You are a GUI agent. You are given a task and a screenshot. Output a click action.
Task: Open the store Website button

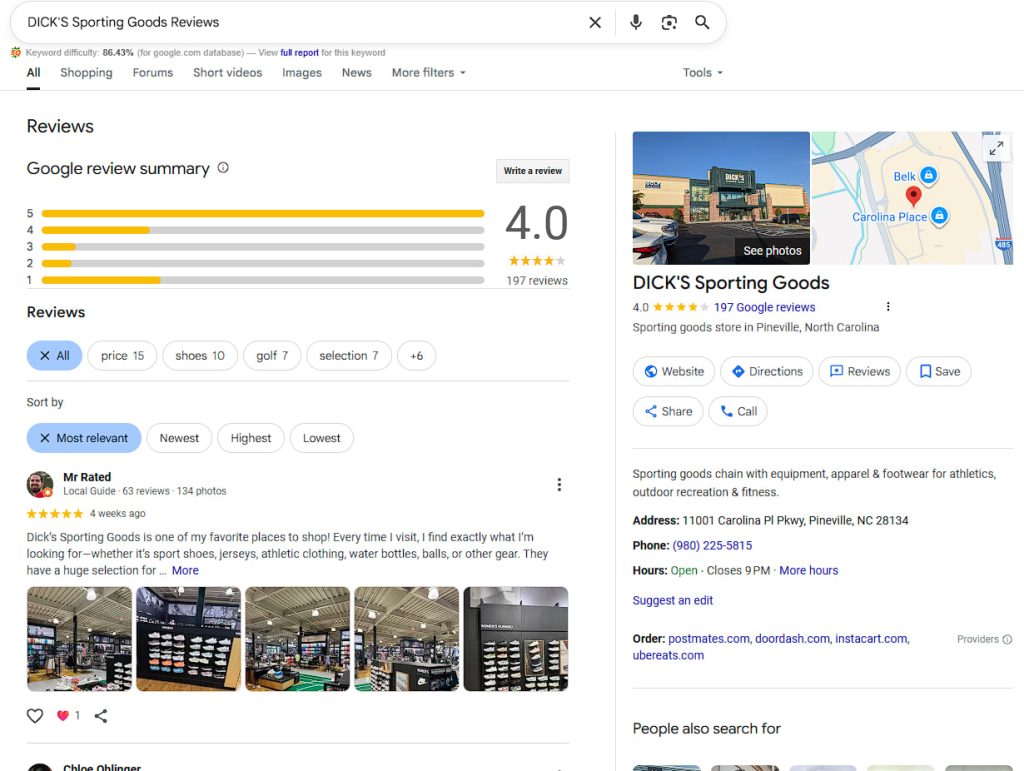coord(673,371)
